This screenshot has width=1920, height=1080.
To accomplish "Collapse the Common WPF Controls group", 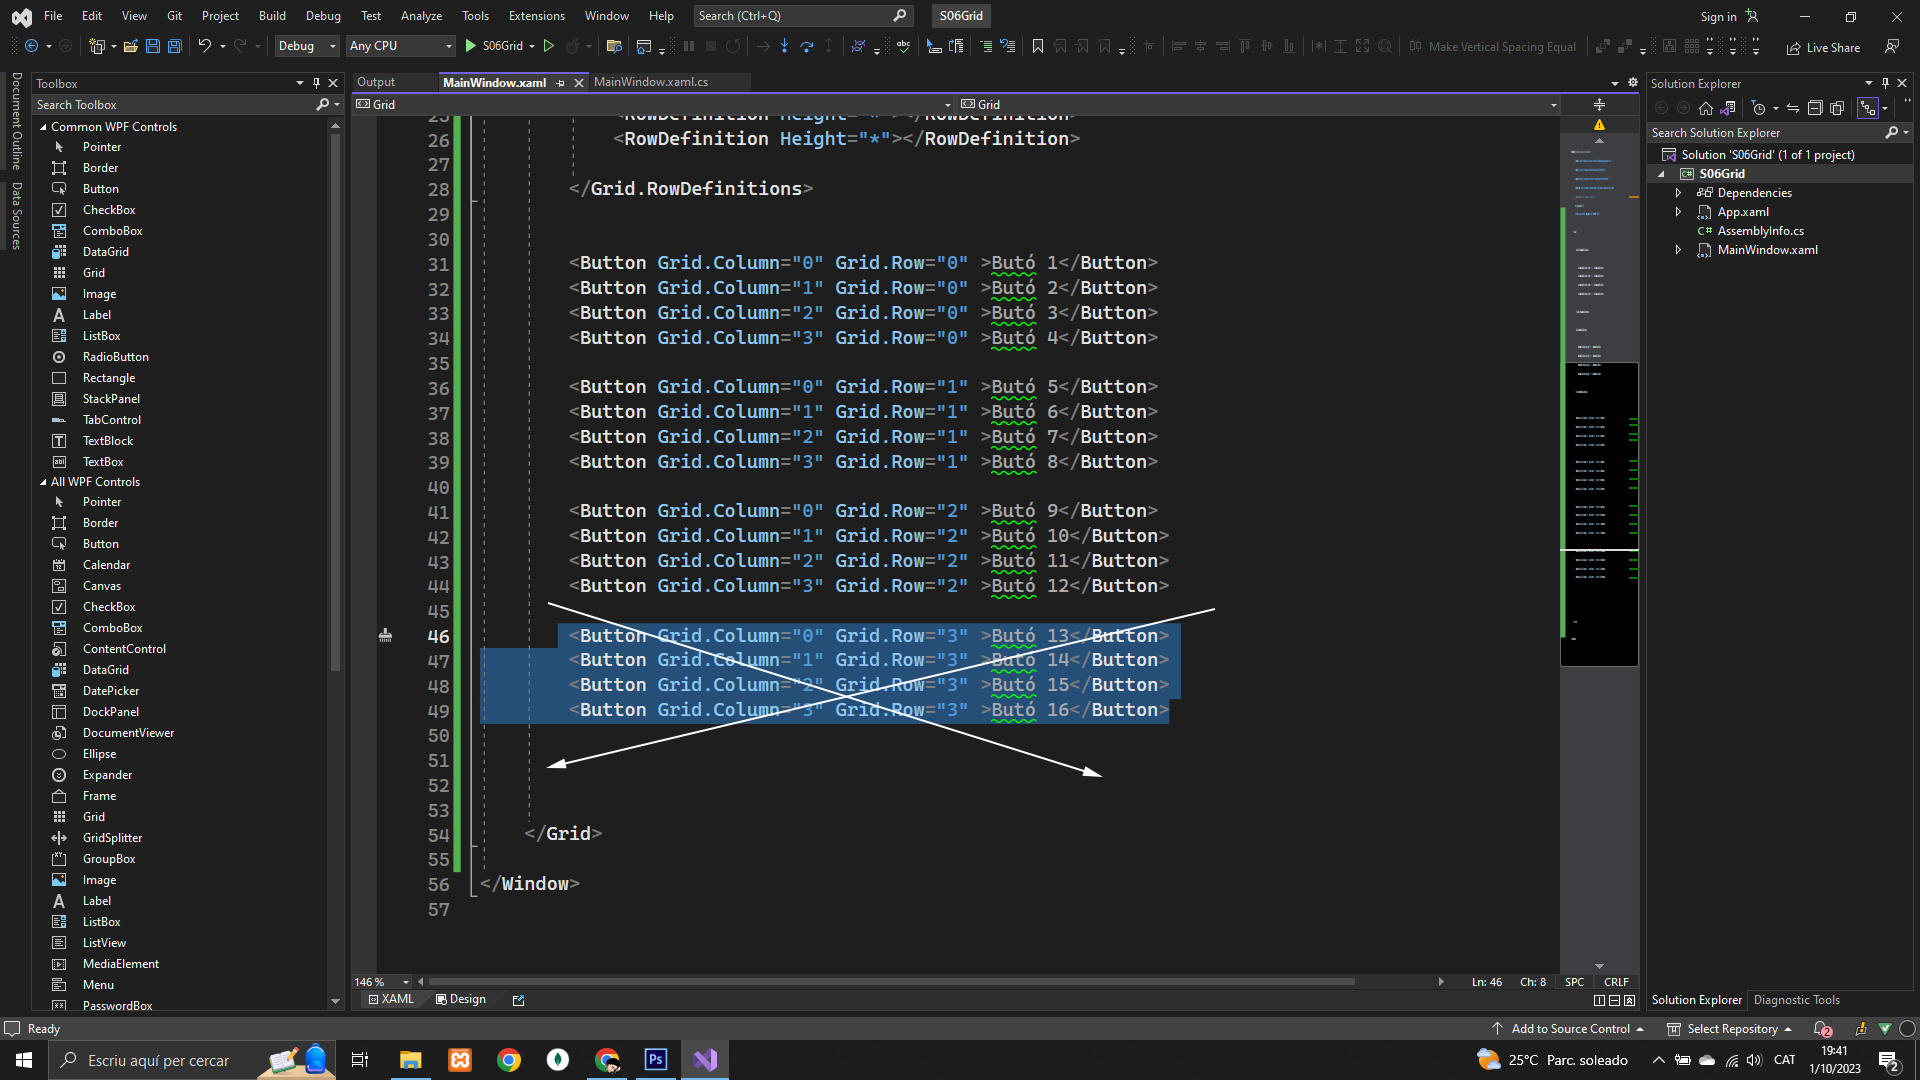I will 43,127.
